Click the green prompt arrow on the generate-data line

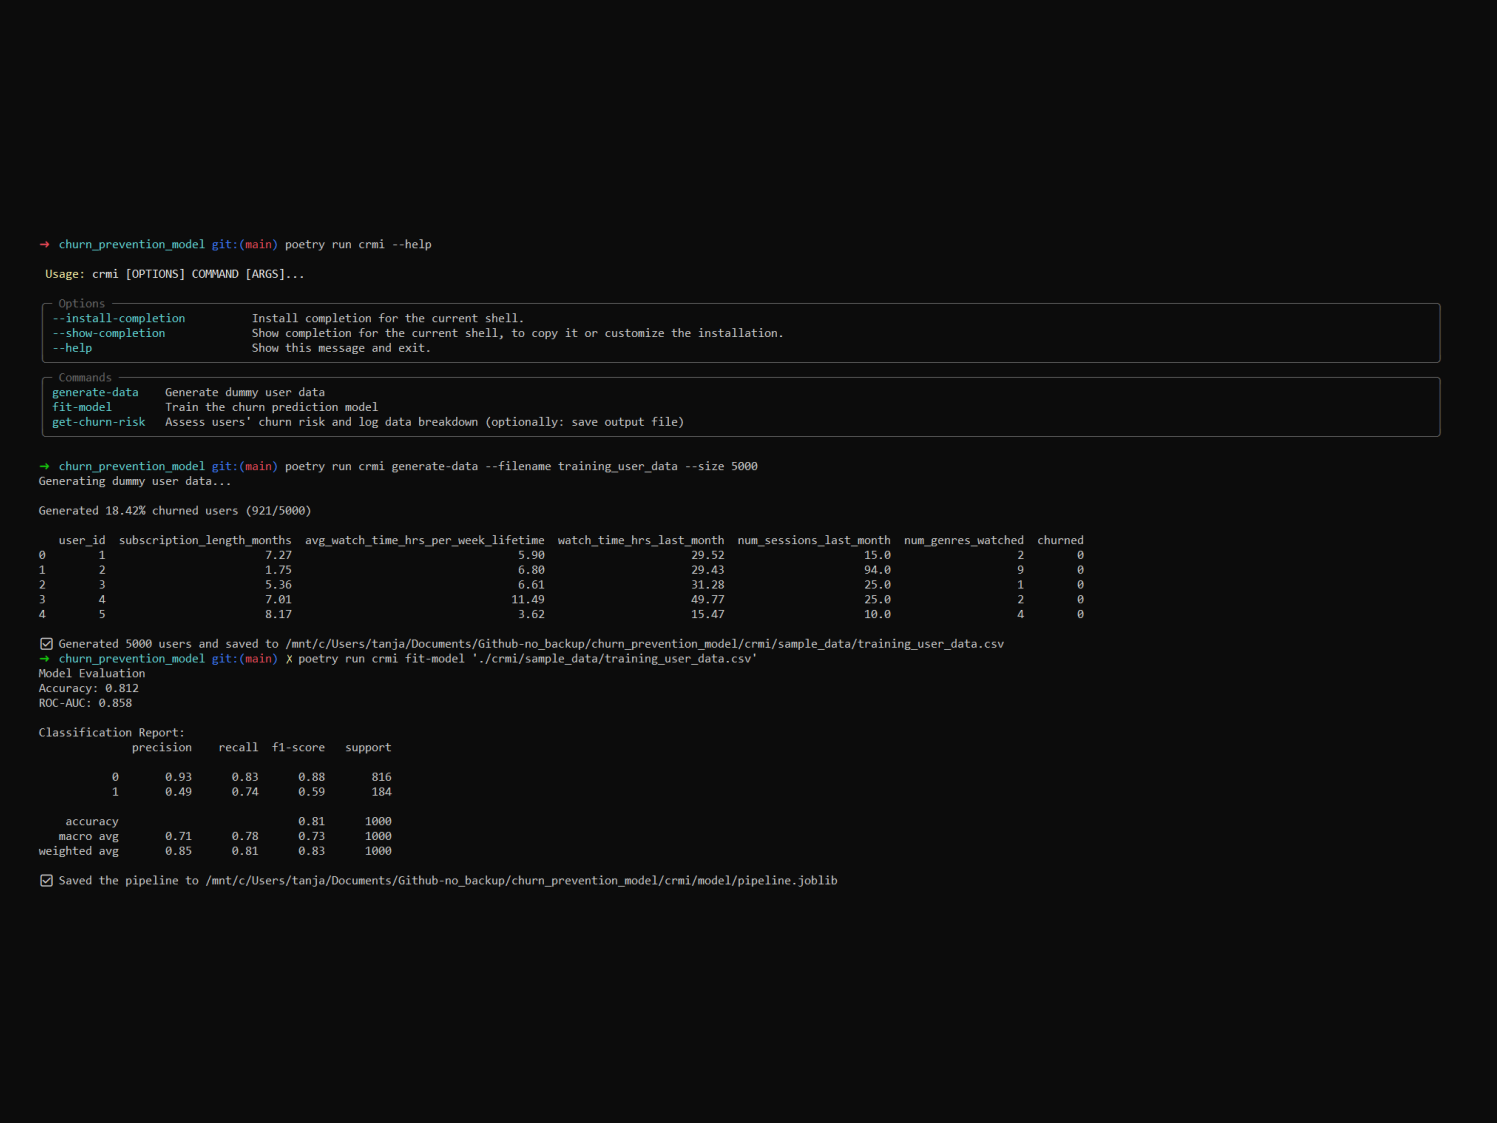coord(44,466)
